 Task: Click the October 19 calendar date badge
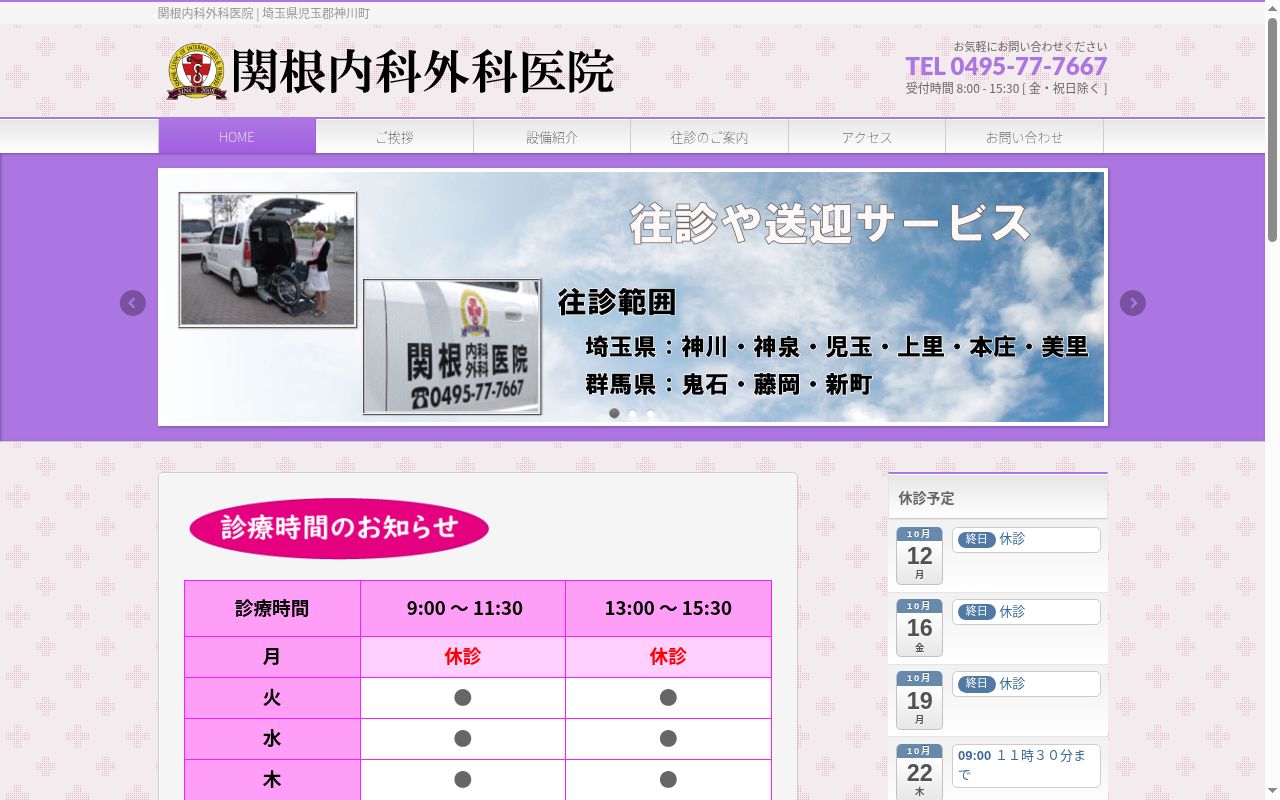tap(919, 700)
